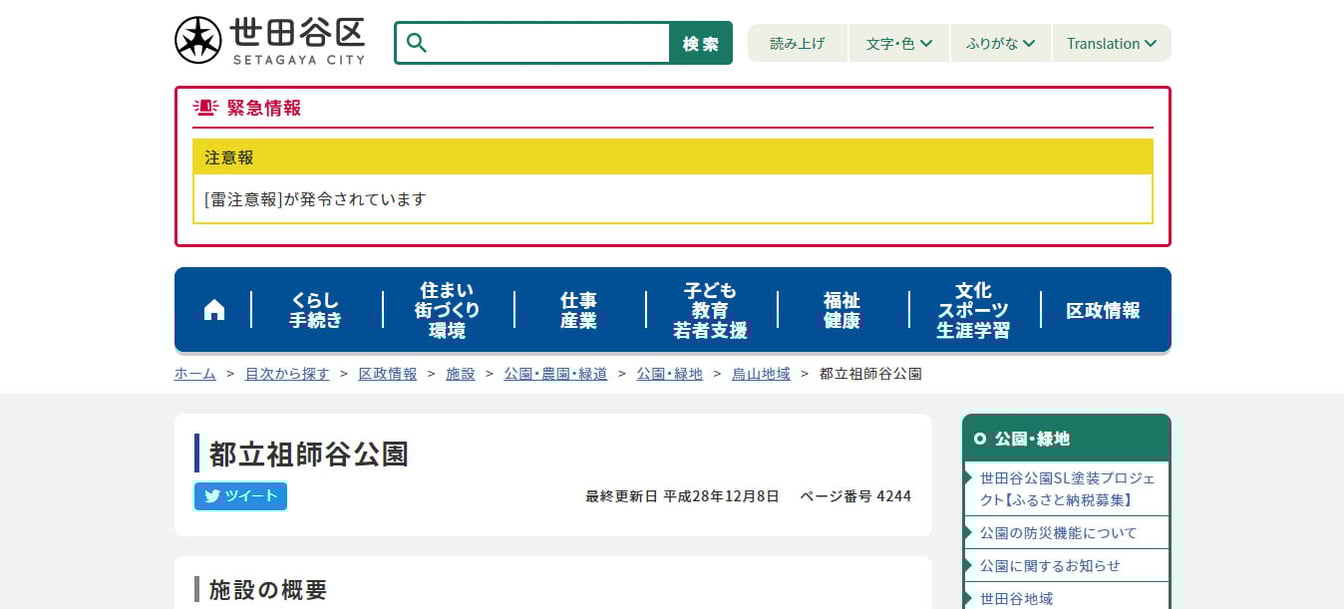Viewport: 1344px width, 609px height.
Task: Click the home icon in navigation bar
Action: 214,310
